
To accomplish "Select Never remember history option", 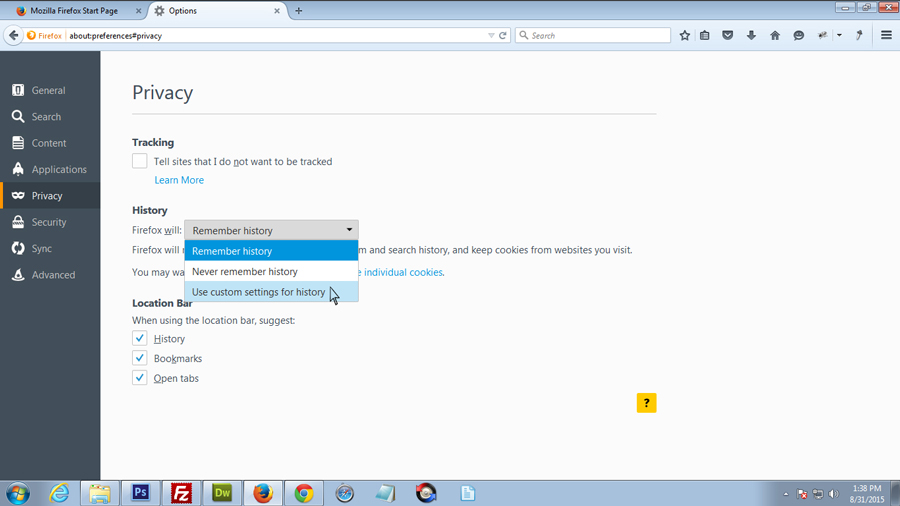I will click(x=271, y=271).
